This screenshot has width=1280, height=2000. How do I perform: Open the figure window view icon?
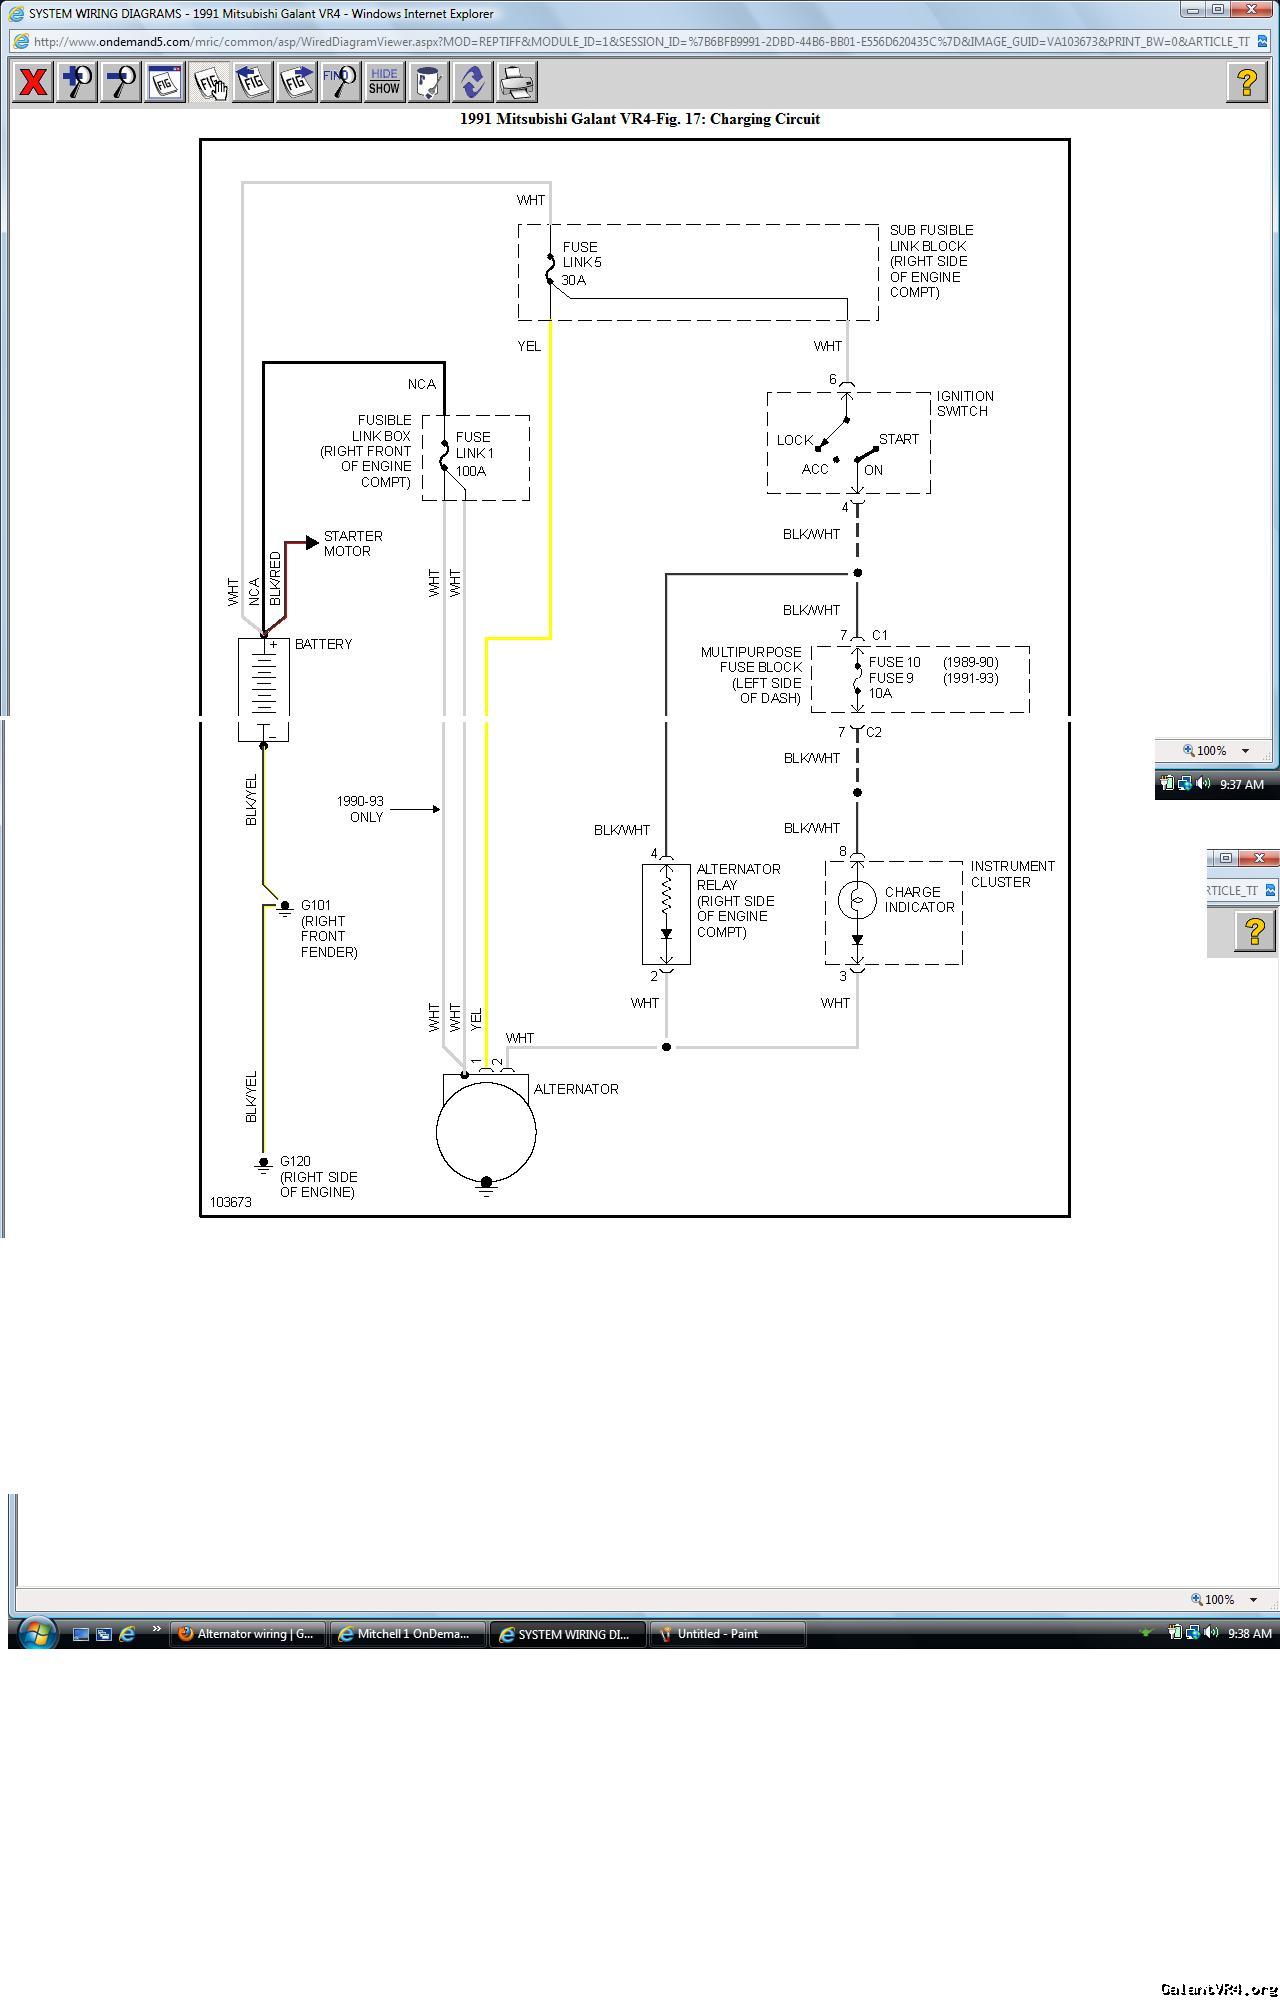pos(165,82)
